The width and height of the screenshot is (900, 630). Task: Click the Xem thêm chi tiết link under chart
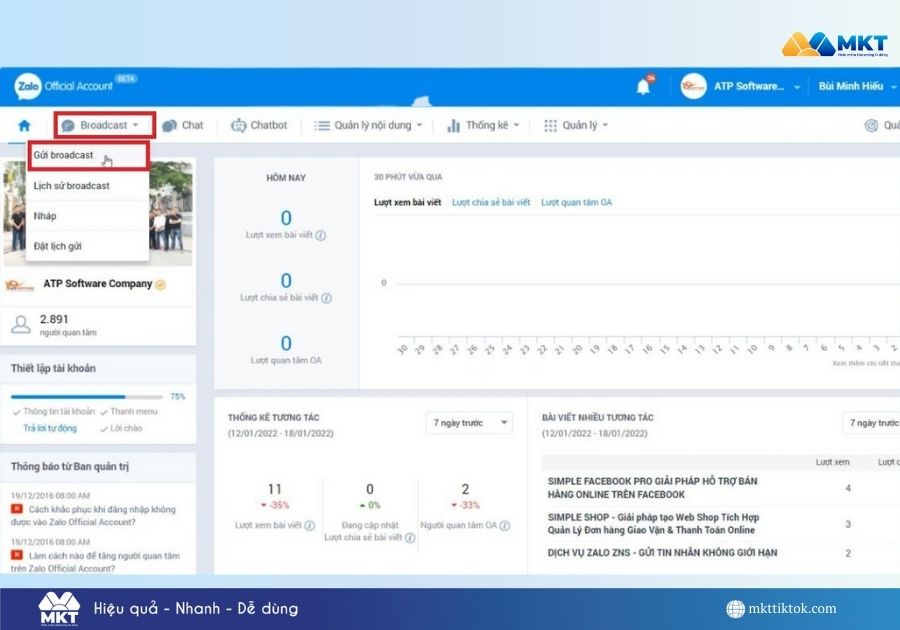pyautogui.click(x=866, y=364)
